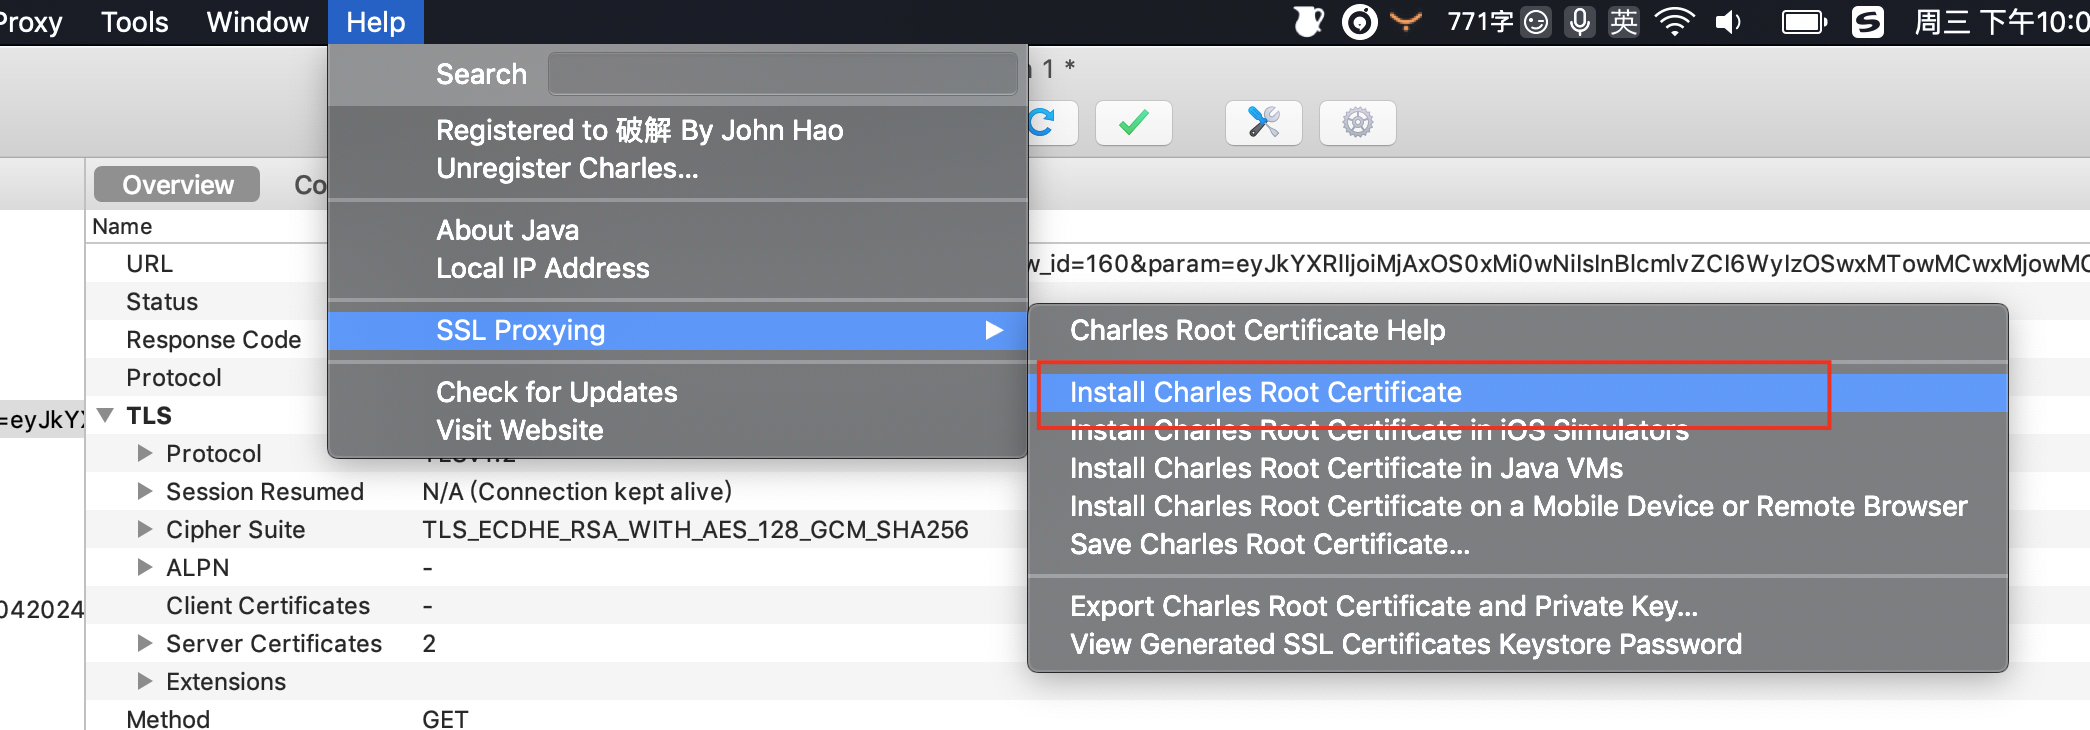The image size is (2090, 730).
Task: Expand the Cipher Suite row
Action: tap(145, 529)
